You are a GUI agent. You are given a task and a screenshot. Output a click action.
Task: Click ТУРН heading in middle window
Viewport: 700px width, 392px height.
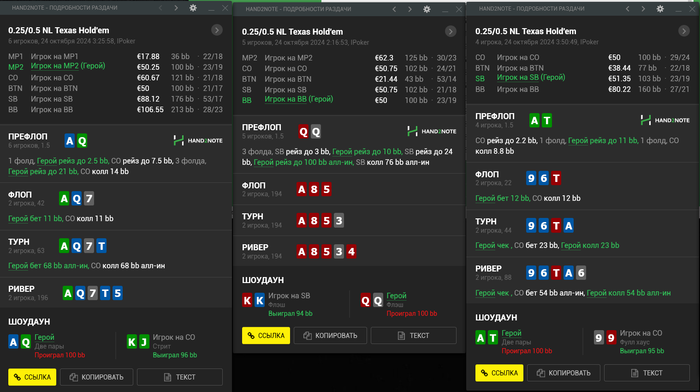pos(253,217)
